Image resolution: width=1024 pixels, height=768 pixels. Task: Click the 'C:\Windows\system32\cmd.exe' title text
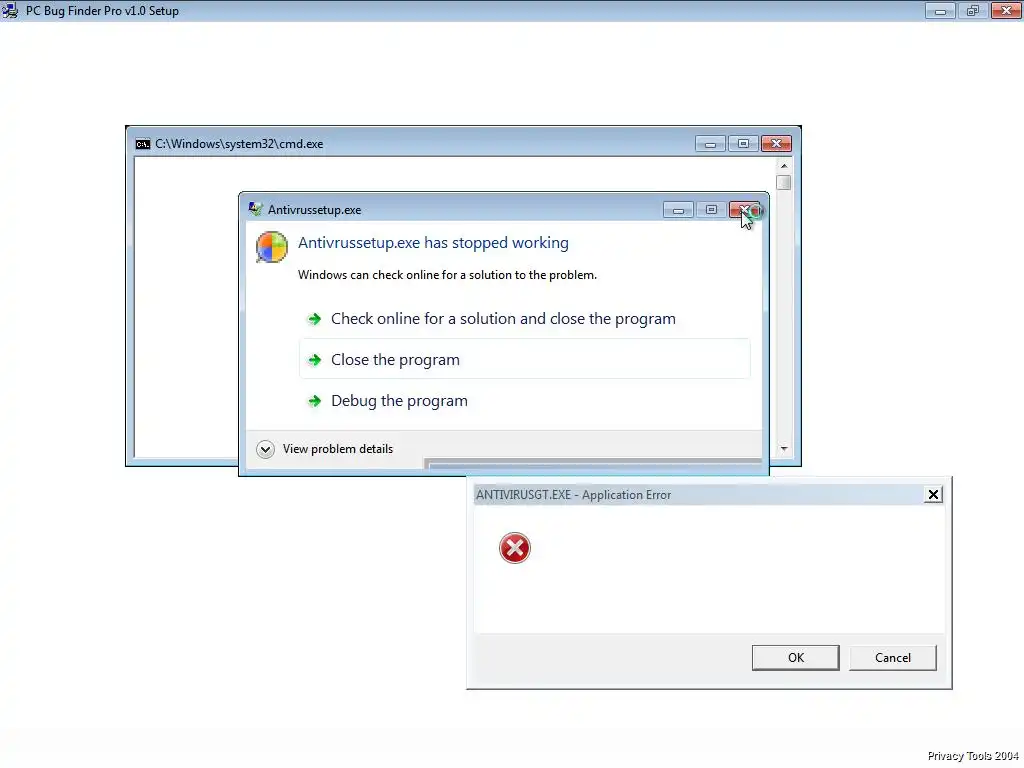pos(239,144)
